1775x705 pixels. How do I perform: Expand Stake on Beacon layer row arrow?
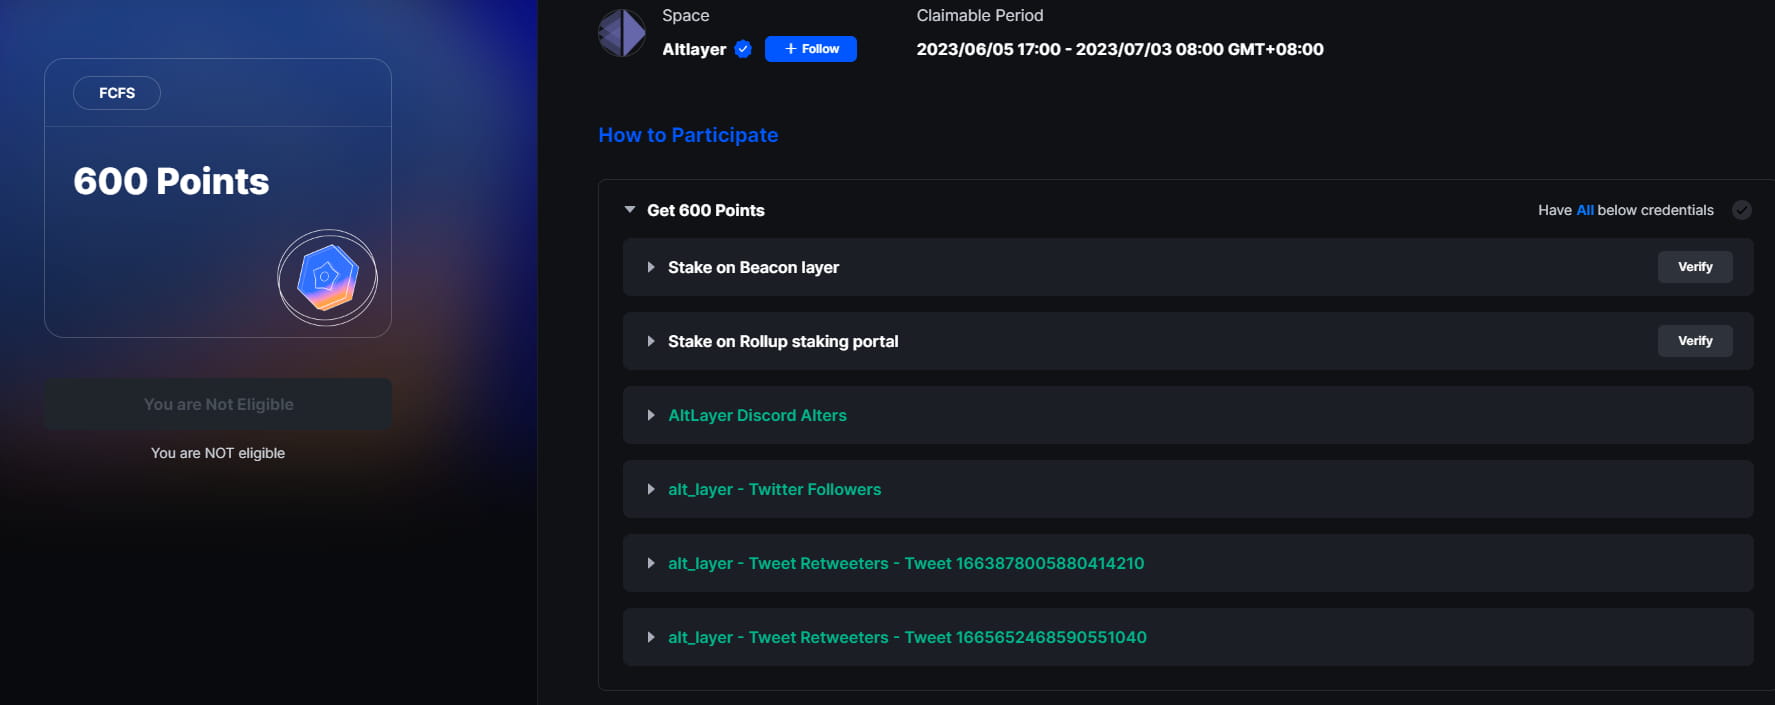pyautogui.click(x=651, y=267)
